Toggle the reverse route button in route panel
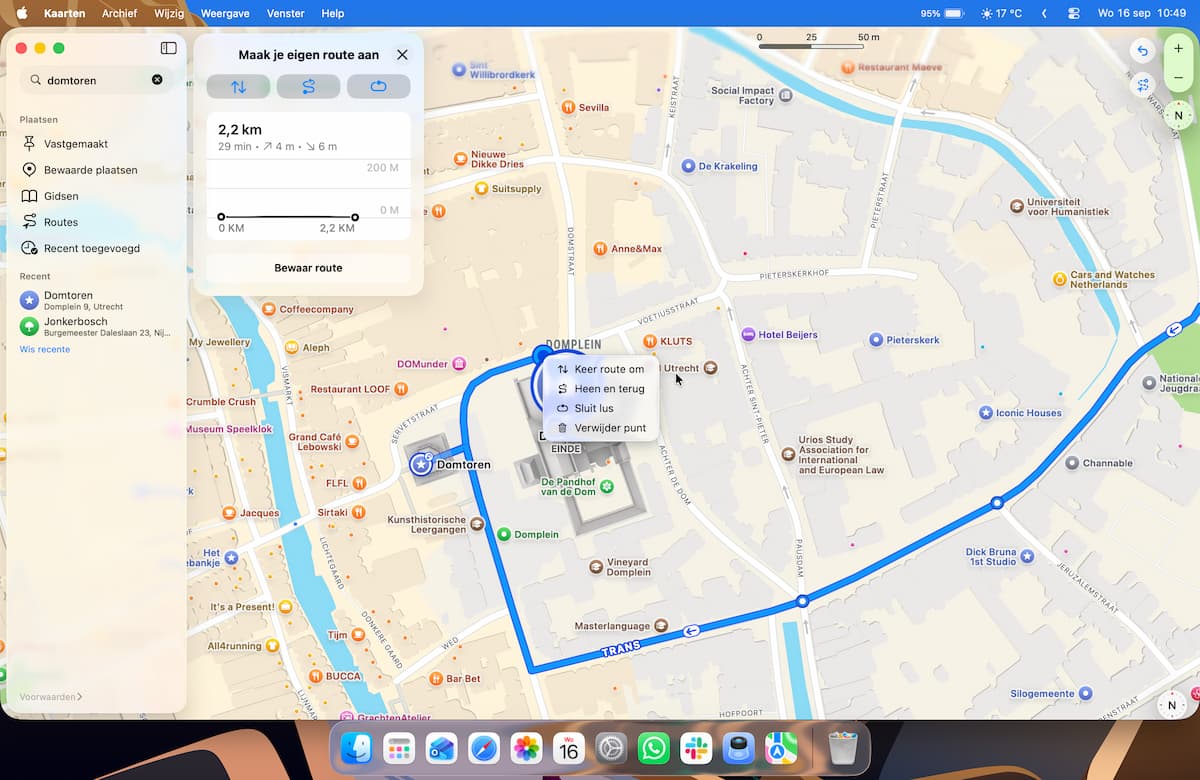The image size is (1200, 780). click(238, 87)
